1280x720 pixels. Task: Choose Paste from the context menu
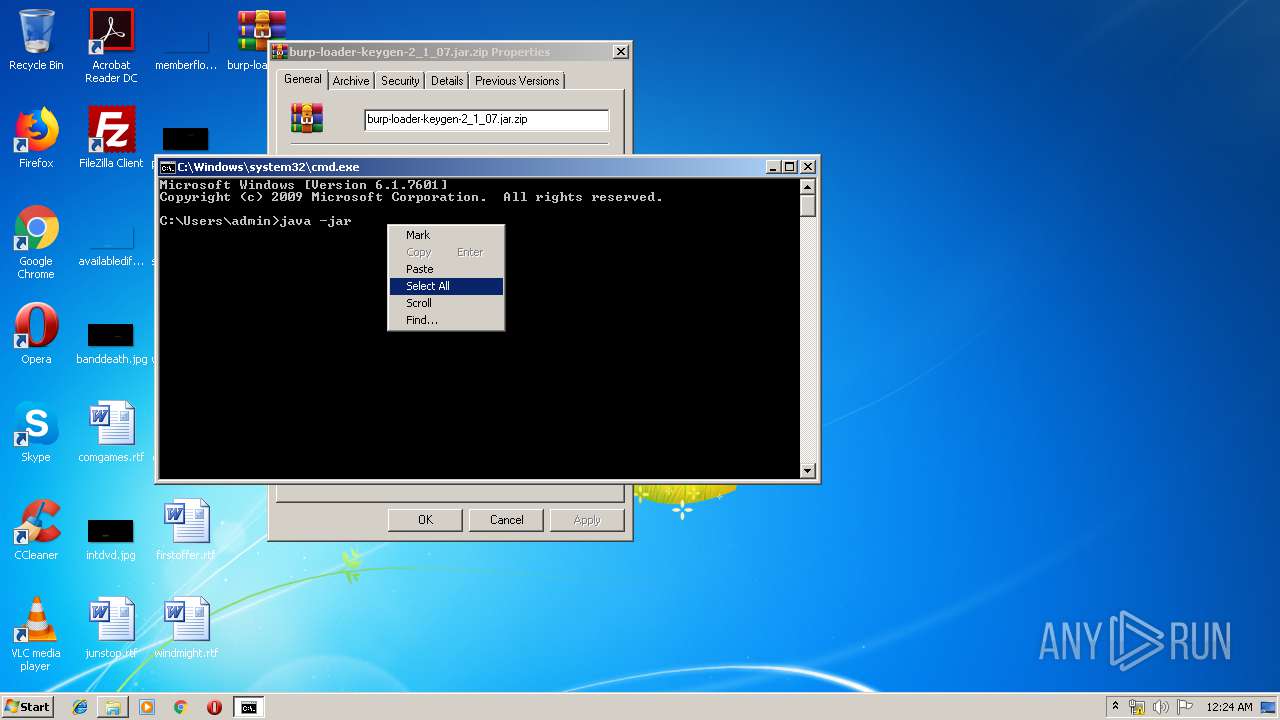[x=446, y=269]
